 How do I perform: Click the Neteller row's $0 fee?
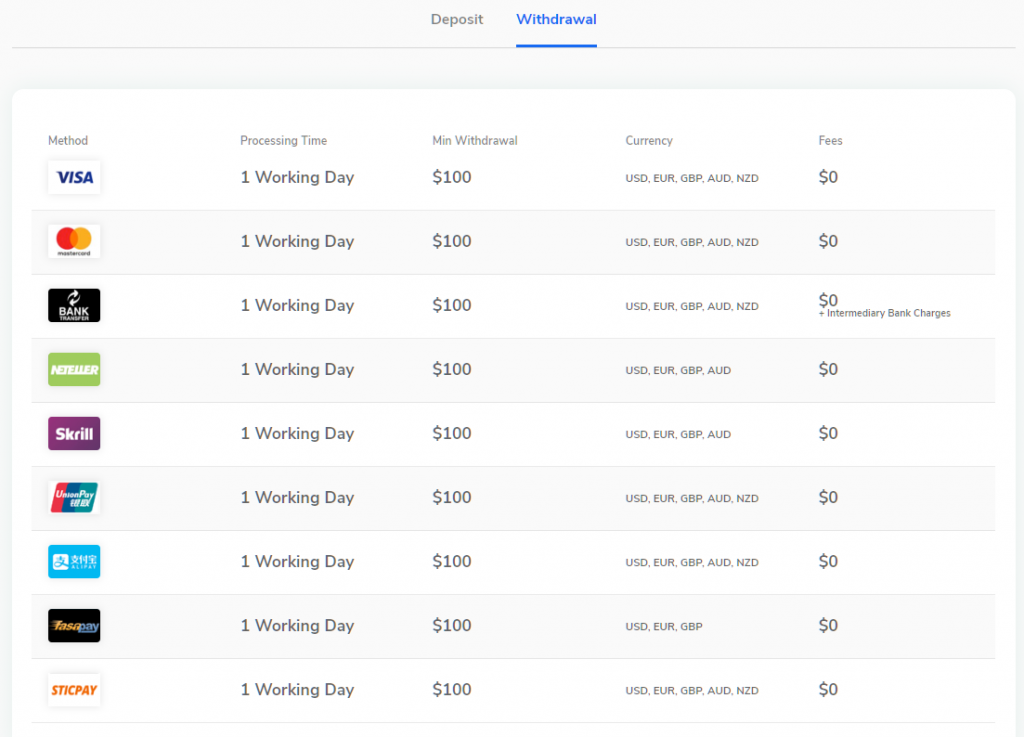point(828,369)
